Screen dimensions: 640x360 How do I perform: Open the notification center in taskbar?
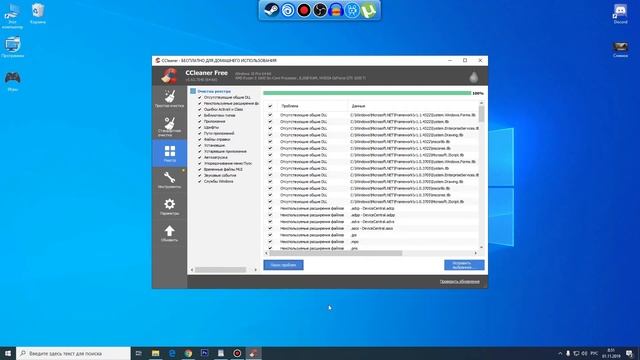[629, 353]
